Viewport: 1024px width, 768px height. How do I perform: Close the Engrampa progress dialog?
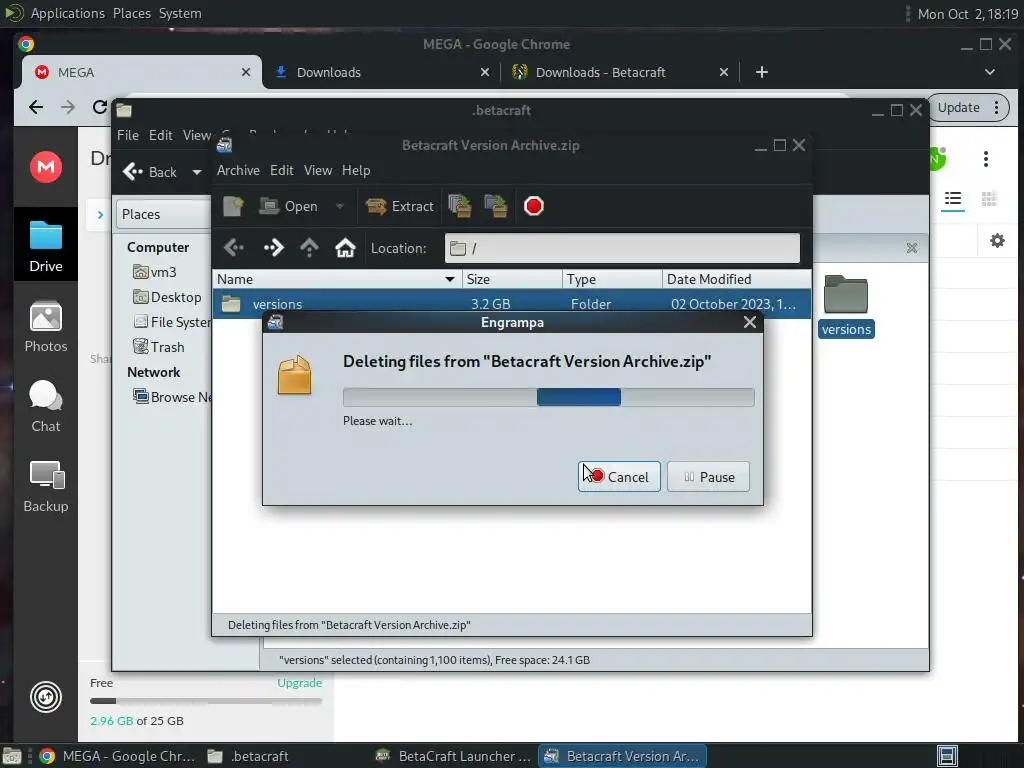coord(750,322)
